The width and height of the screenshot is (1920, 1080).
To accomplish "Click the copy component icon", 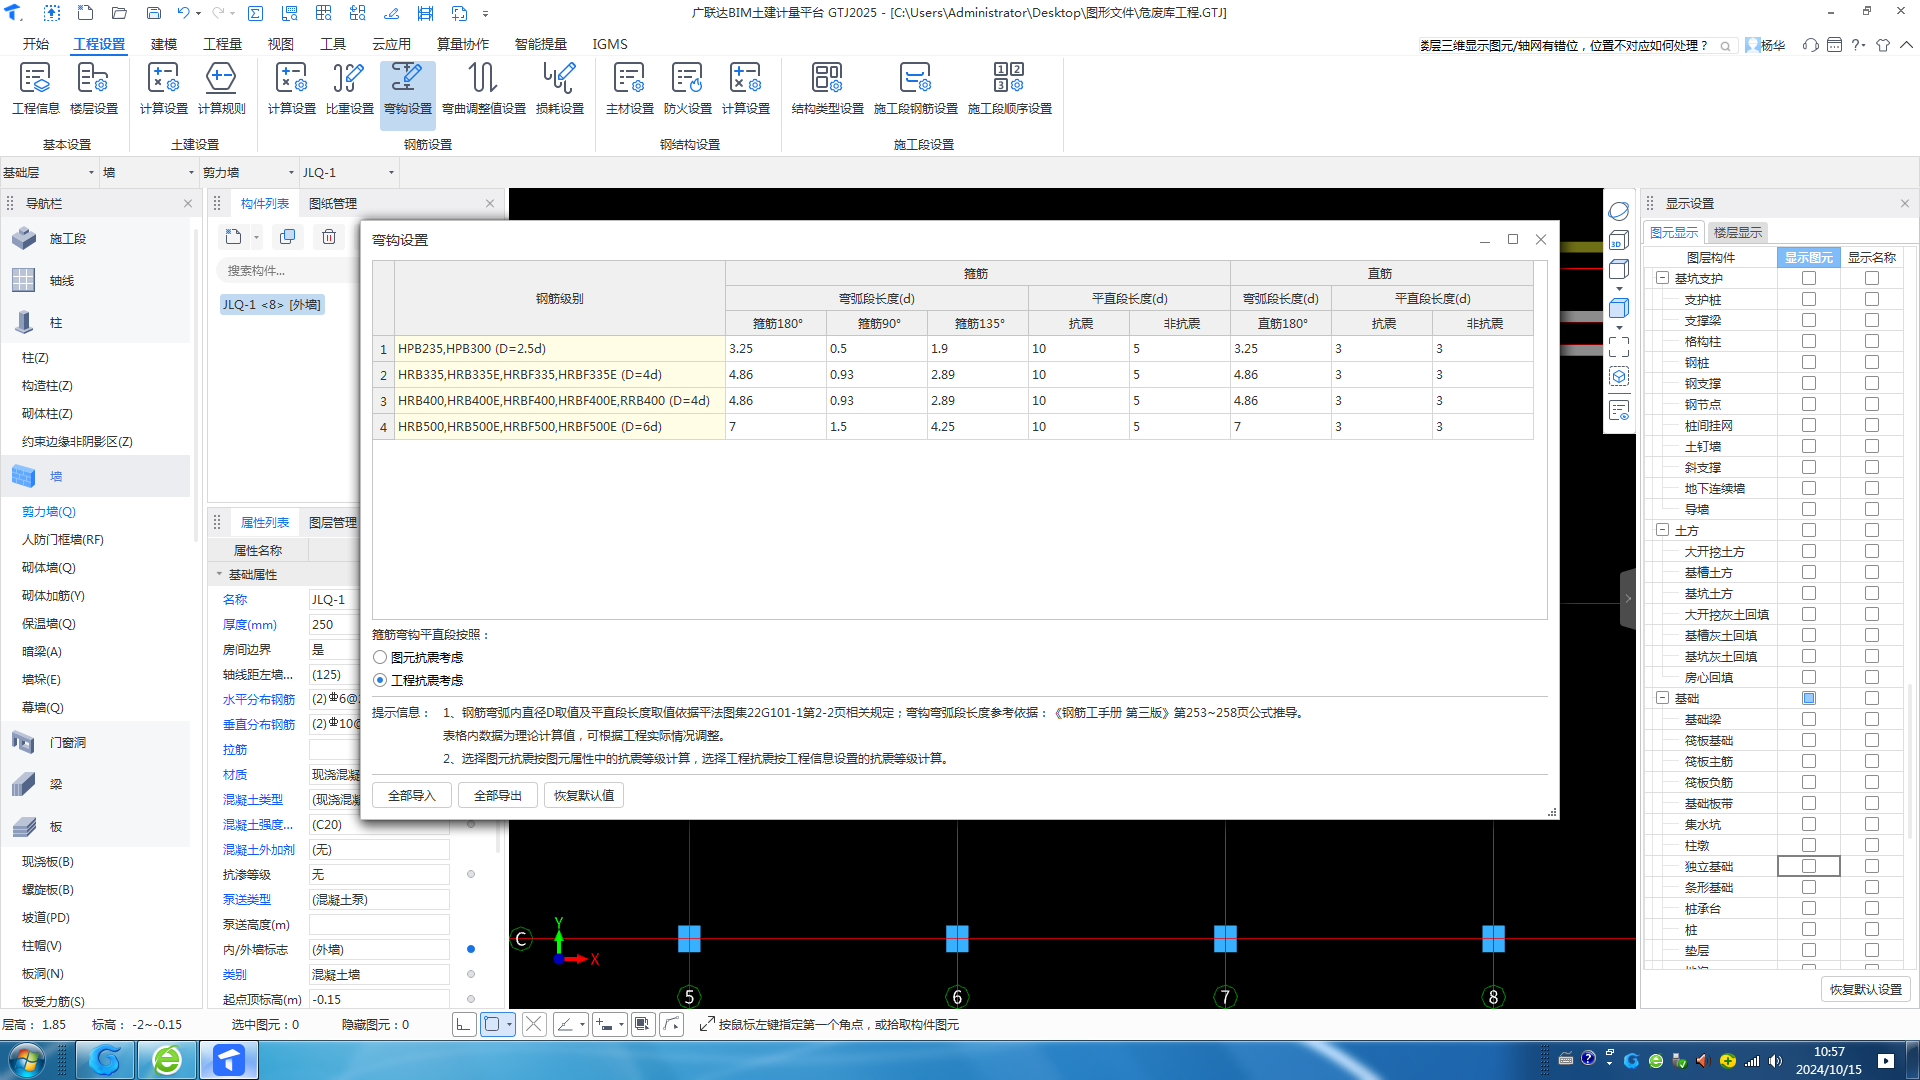I will (x=288, y=237).
